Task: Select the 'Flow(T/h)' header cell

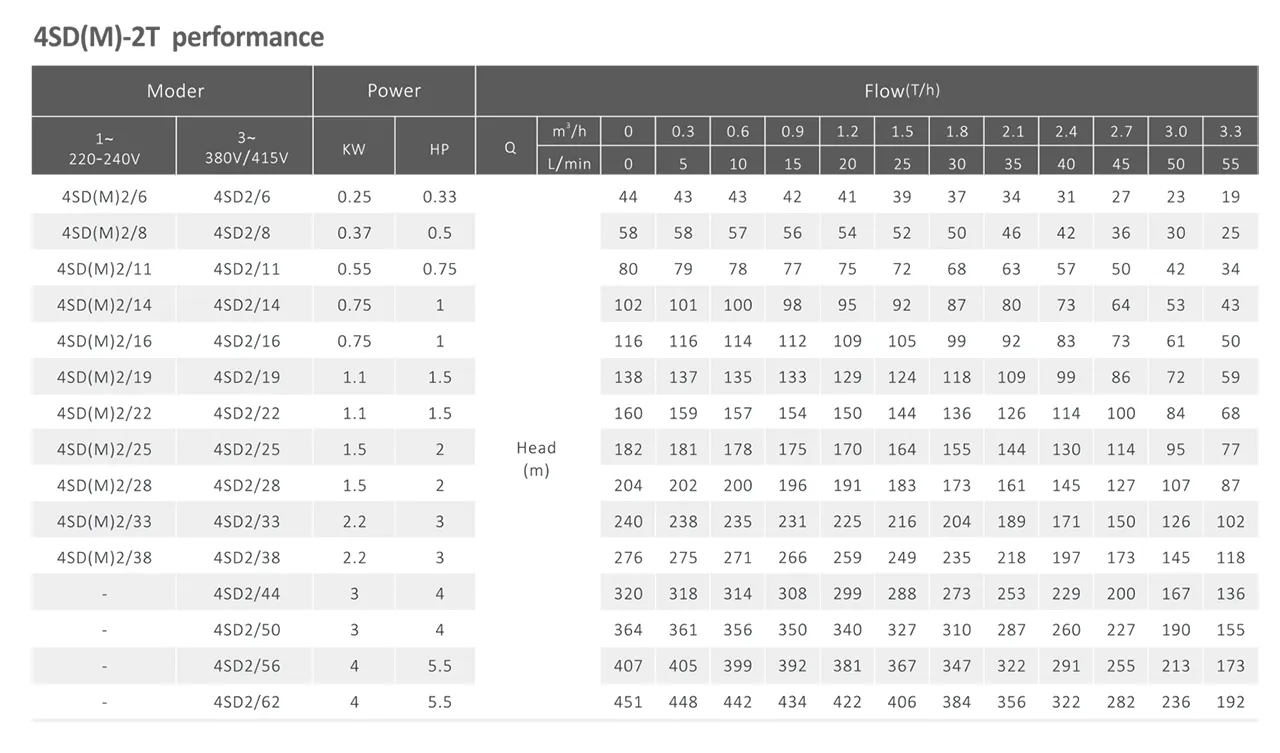Action: 901,91
